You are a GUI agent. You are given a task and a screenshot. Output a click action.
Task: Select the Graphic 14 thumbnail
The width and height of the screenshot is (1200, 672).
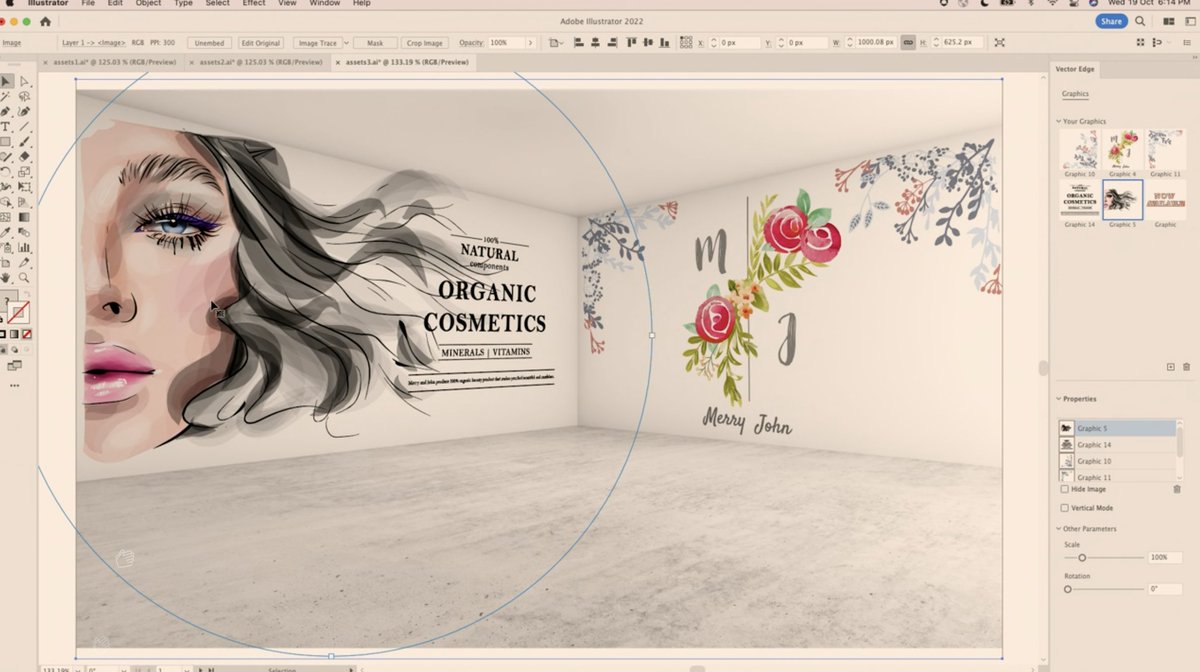[1079, 199]
